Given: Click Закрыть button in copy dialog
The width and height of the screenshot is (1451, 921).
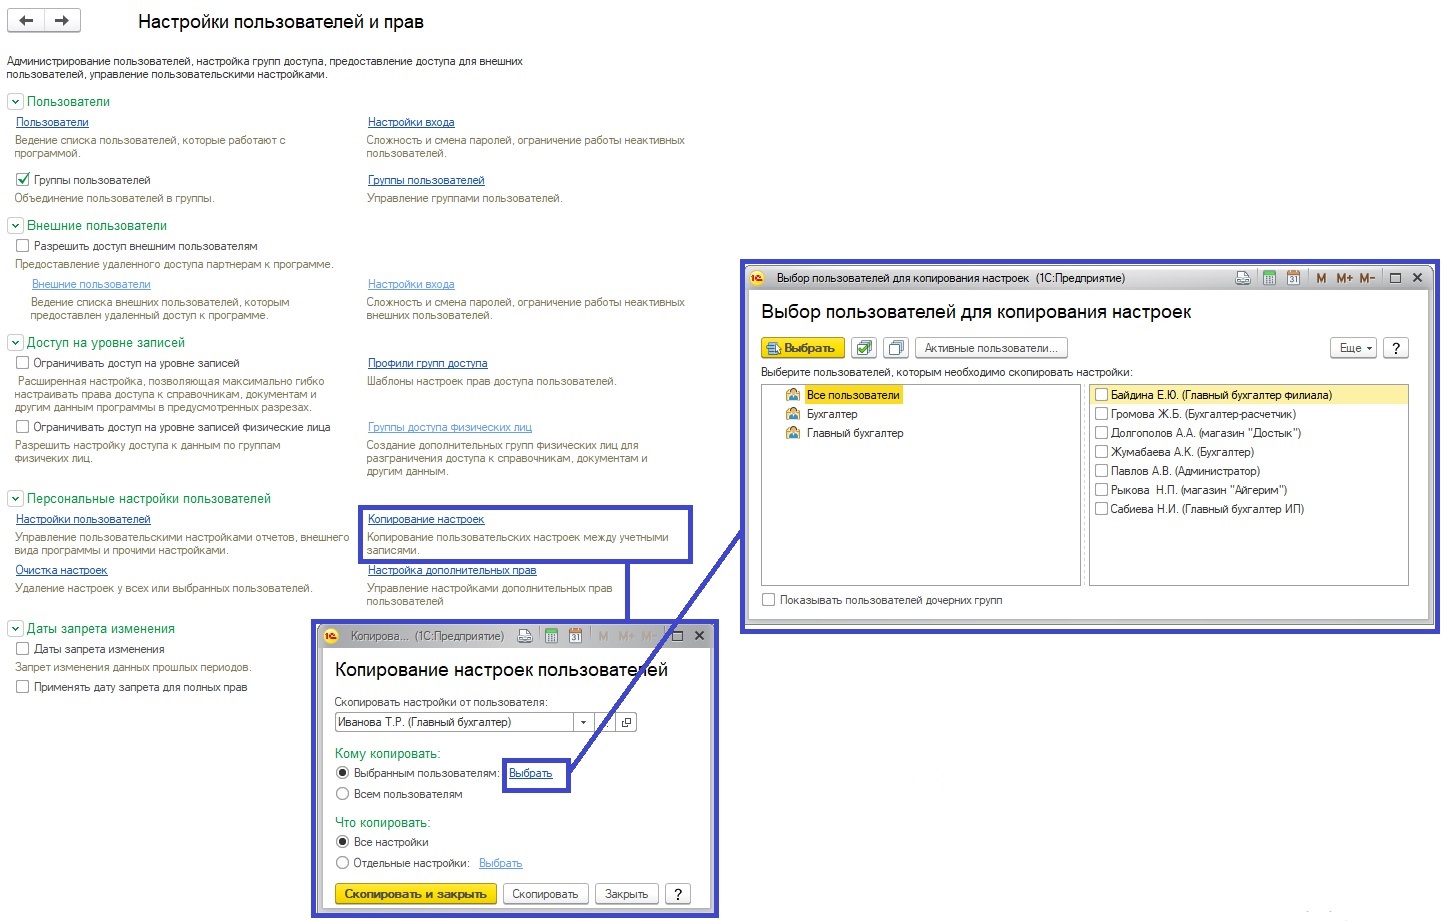Looking at the screenshot, I should (626, 894).
